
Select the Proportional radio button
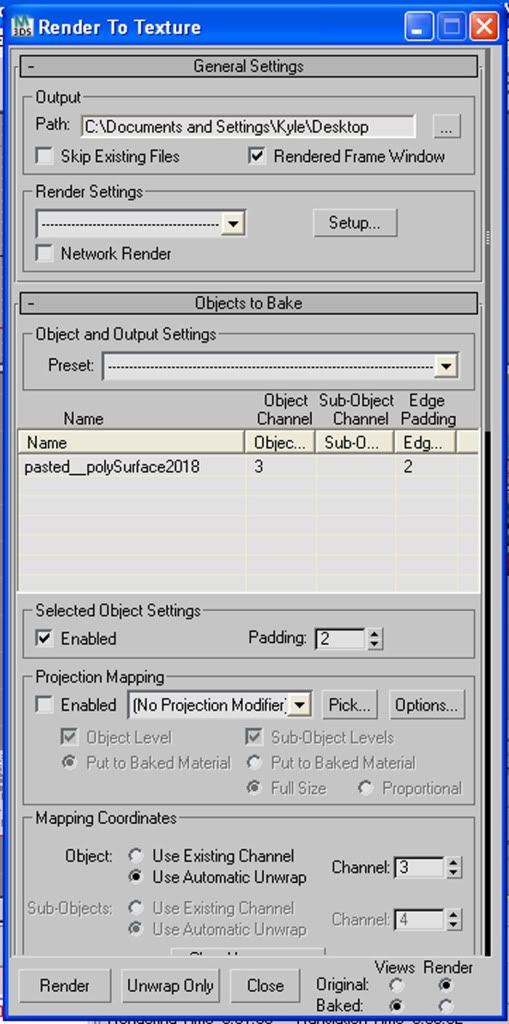pos(365,788)
